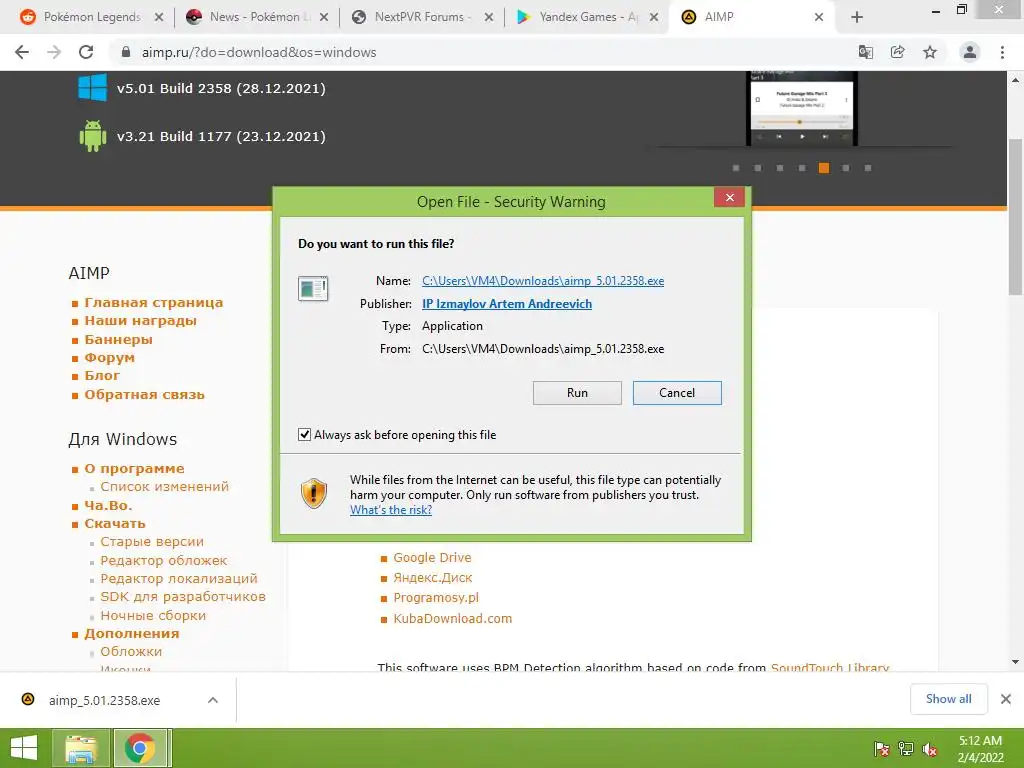Reload the current page

(x=86, y=52)
